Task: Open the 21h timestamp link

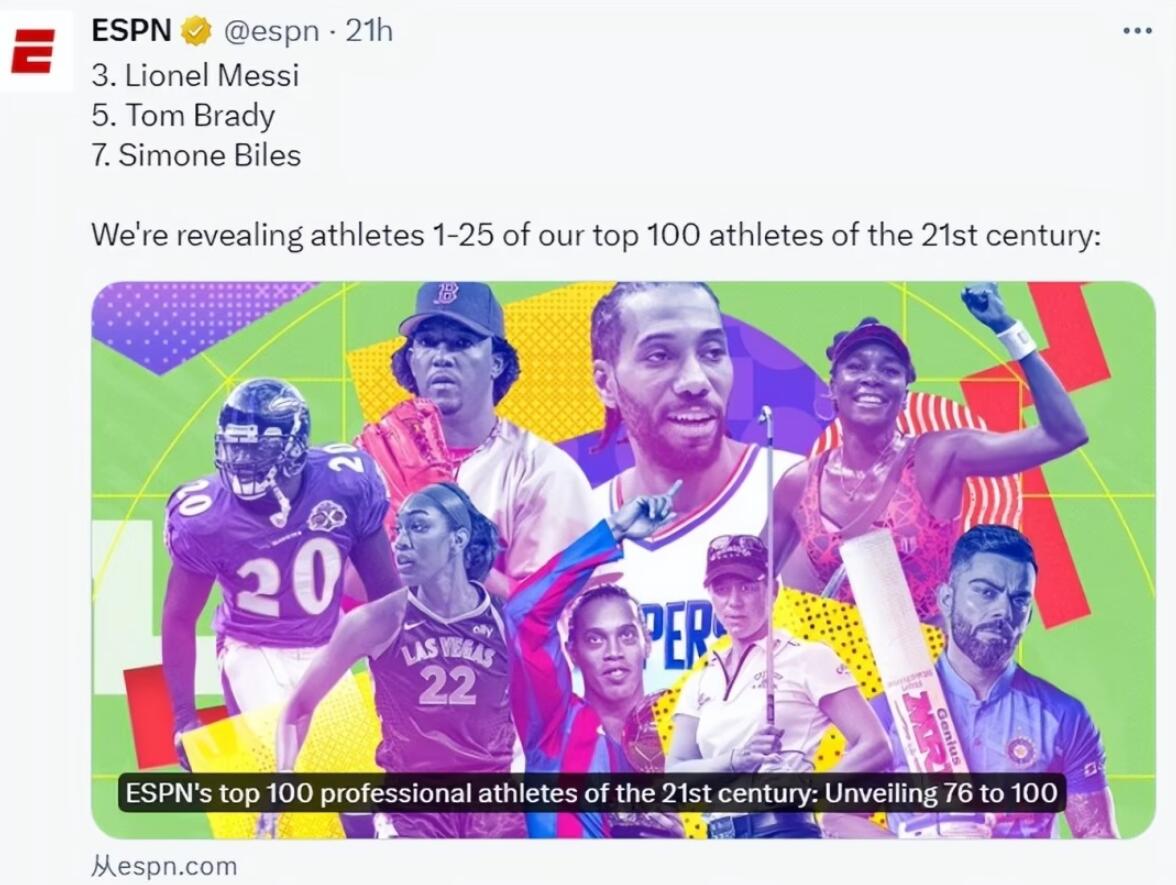Action: [x=369, y=32]
